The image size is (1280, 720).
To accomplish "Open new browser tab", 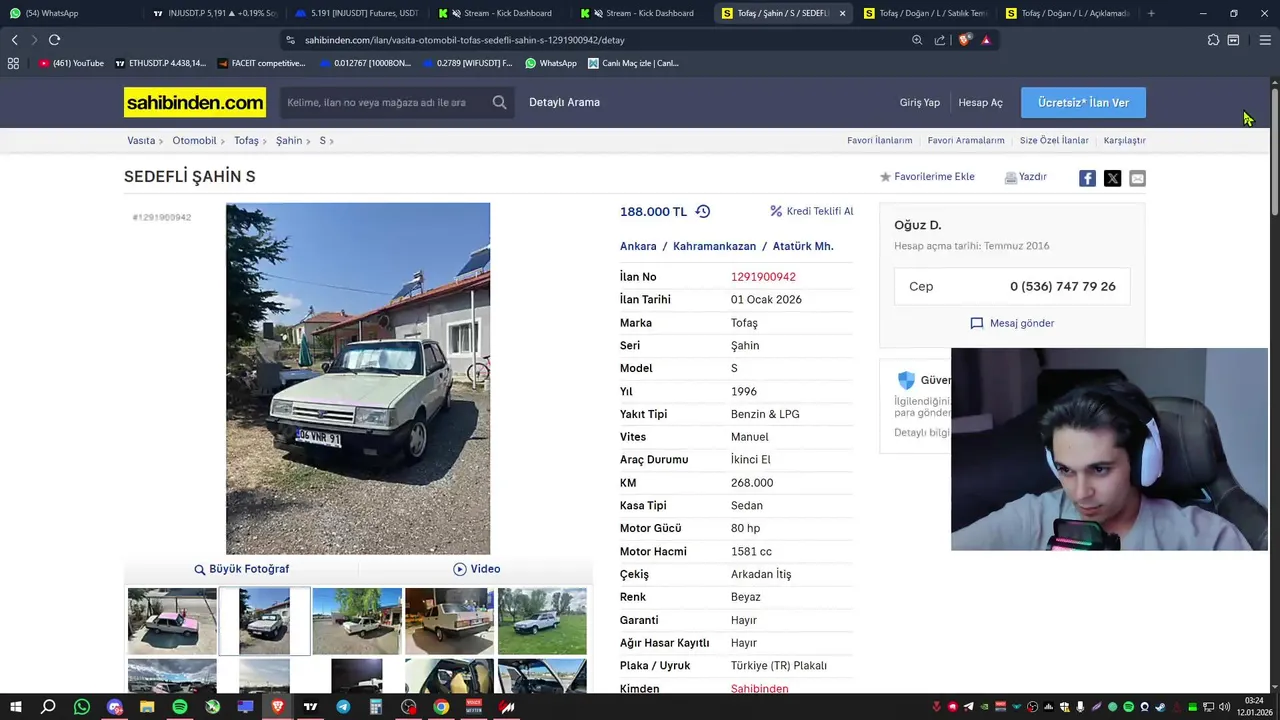I will coord(1151,13).
